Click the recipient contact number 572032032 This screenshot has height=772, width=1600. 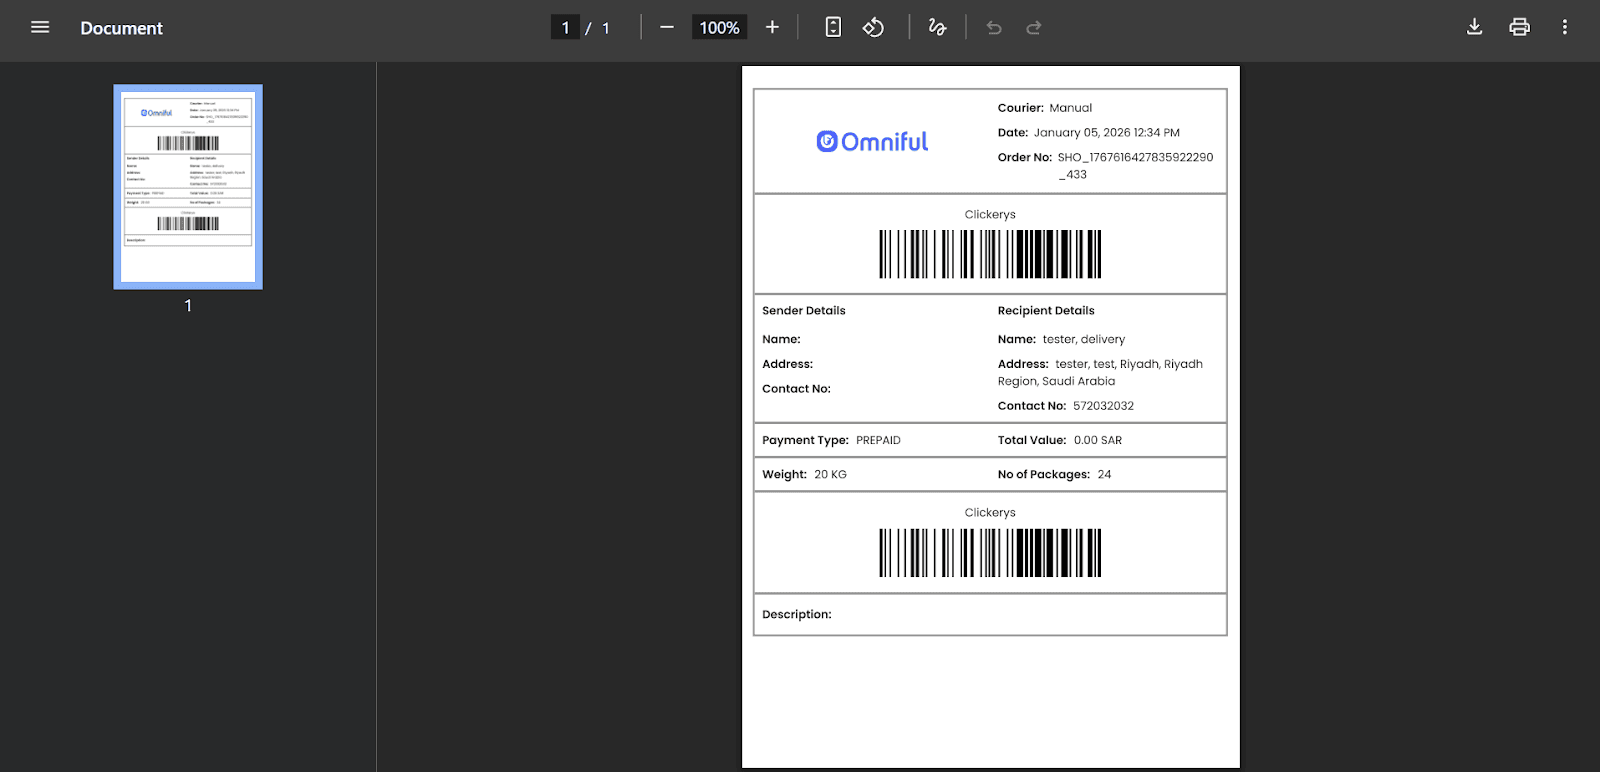point(1103,406)
